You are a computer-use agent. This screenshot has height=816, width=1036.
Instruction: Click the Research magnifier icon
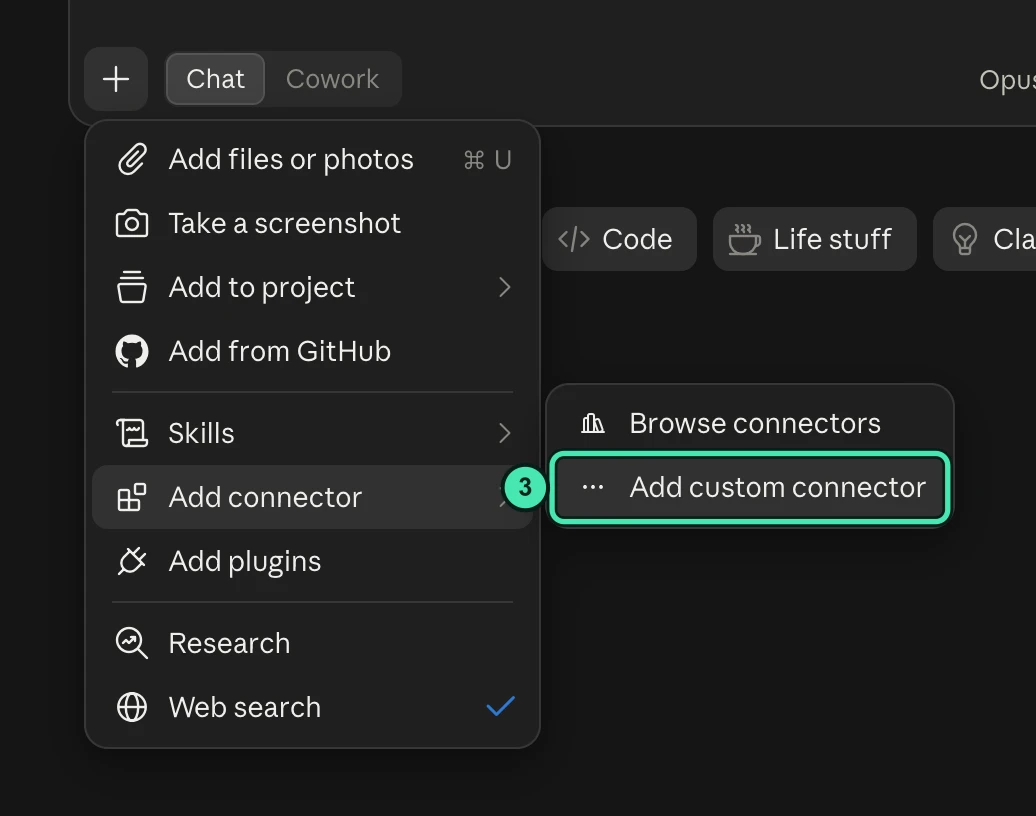click(131, 643)
